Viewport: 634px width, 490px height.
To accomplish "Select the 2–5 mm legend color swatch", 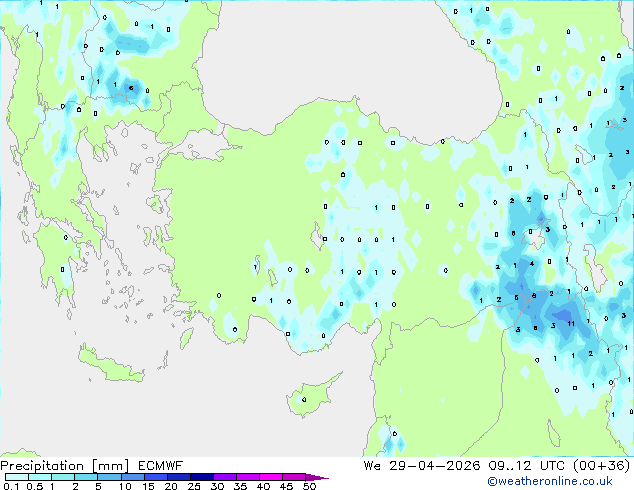I will click(x=86, y=477).
